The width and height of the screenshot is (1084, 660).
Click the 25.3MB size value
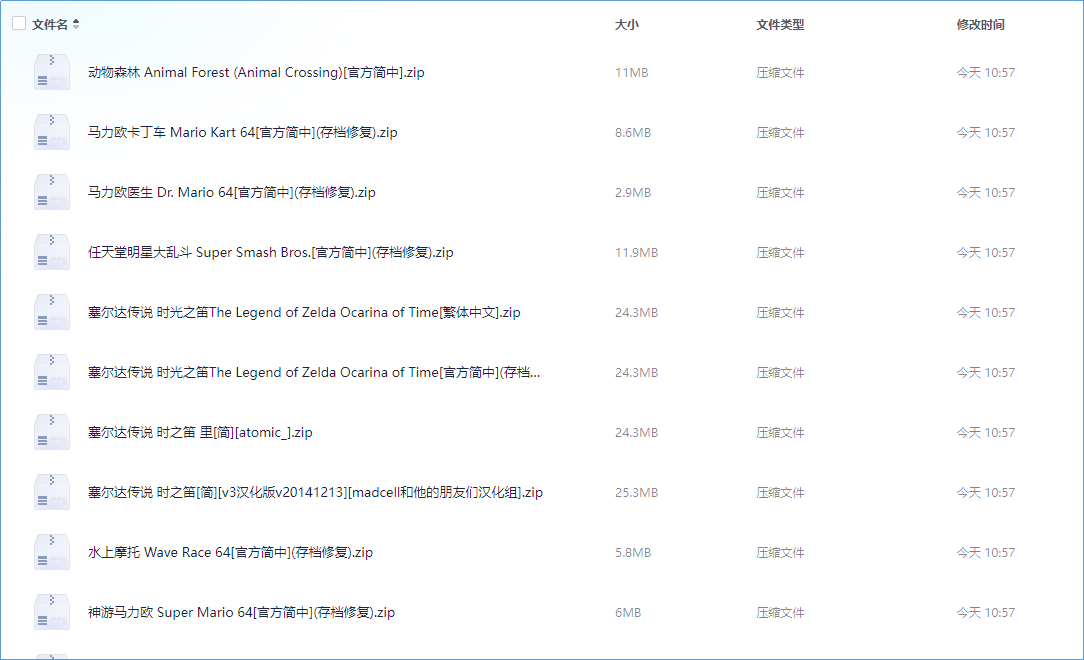click(637, 493)
